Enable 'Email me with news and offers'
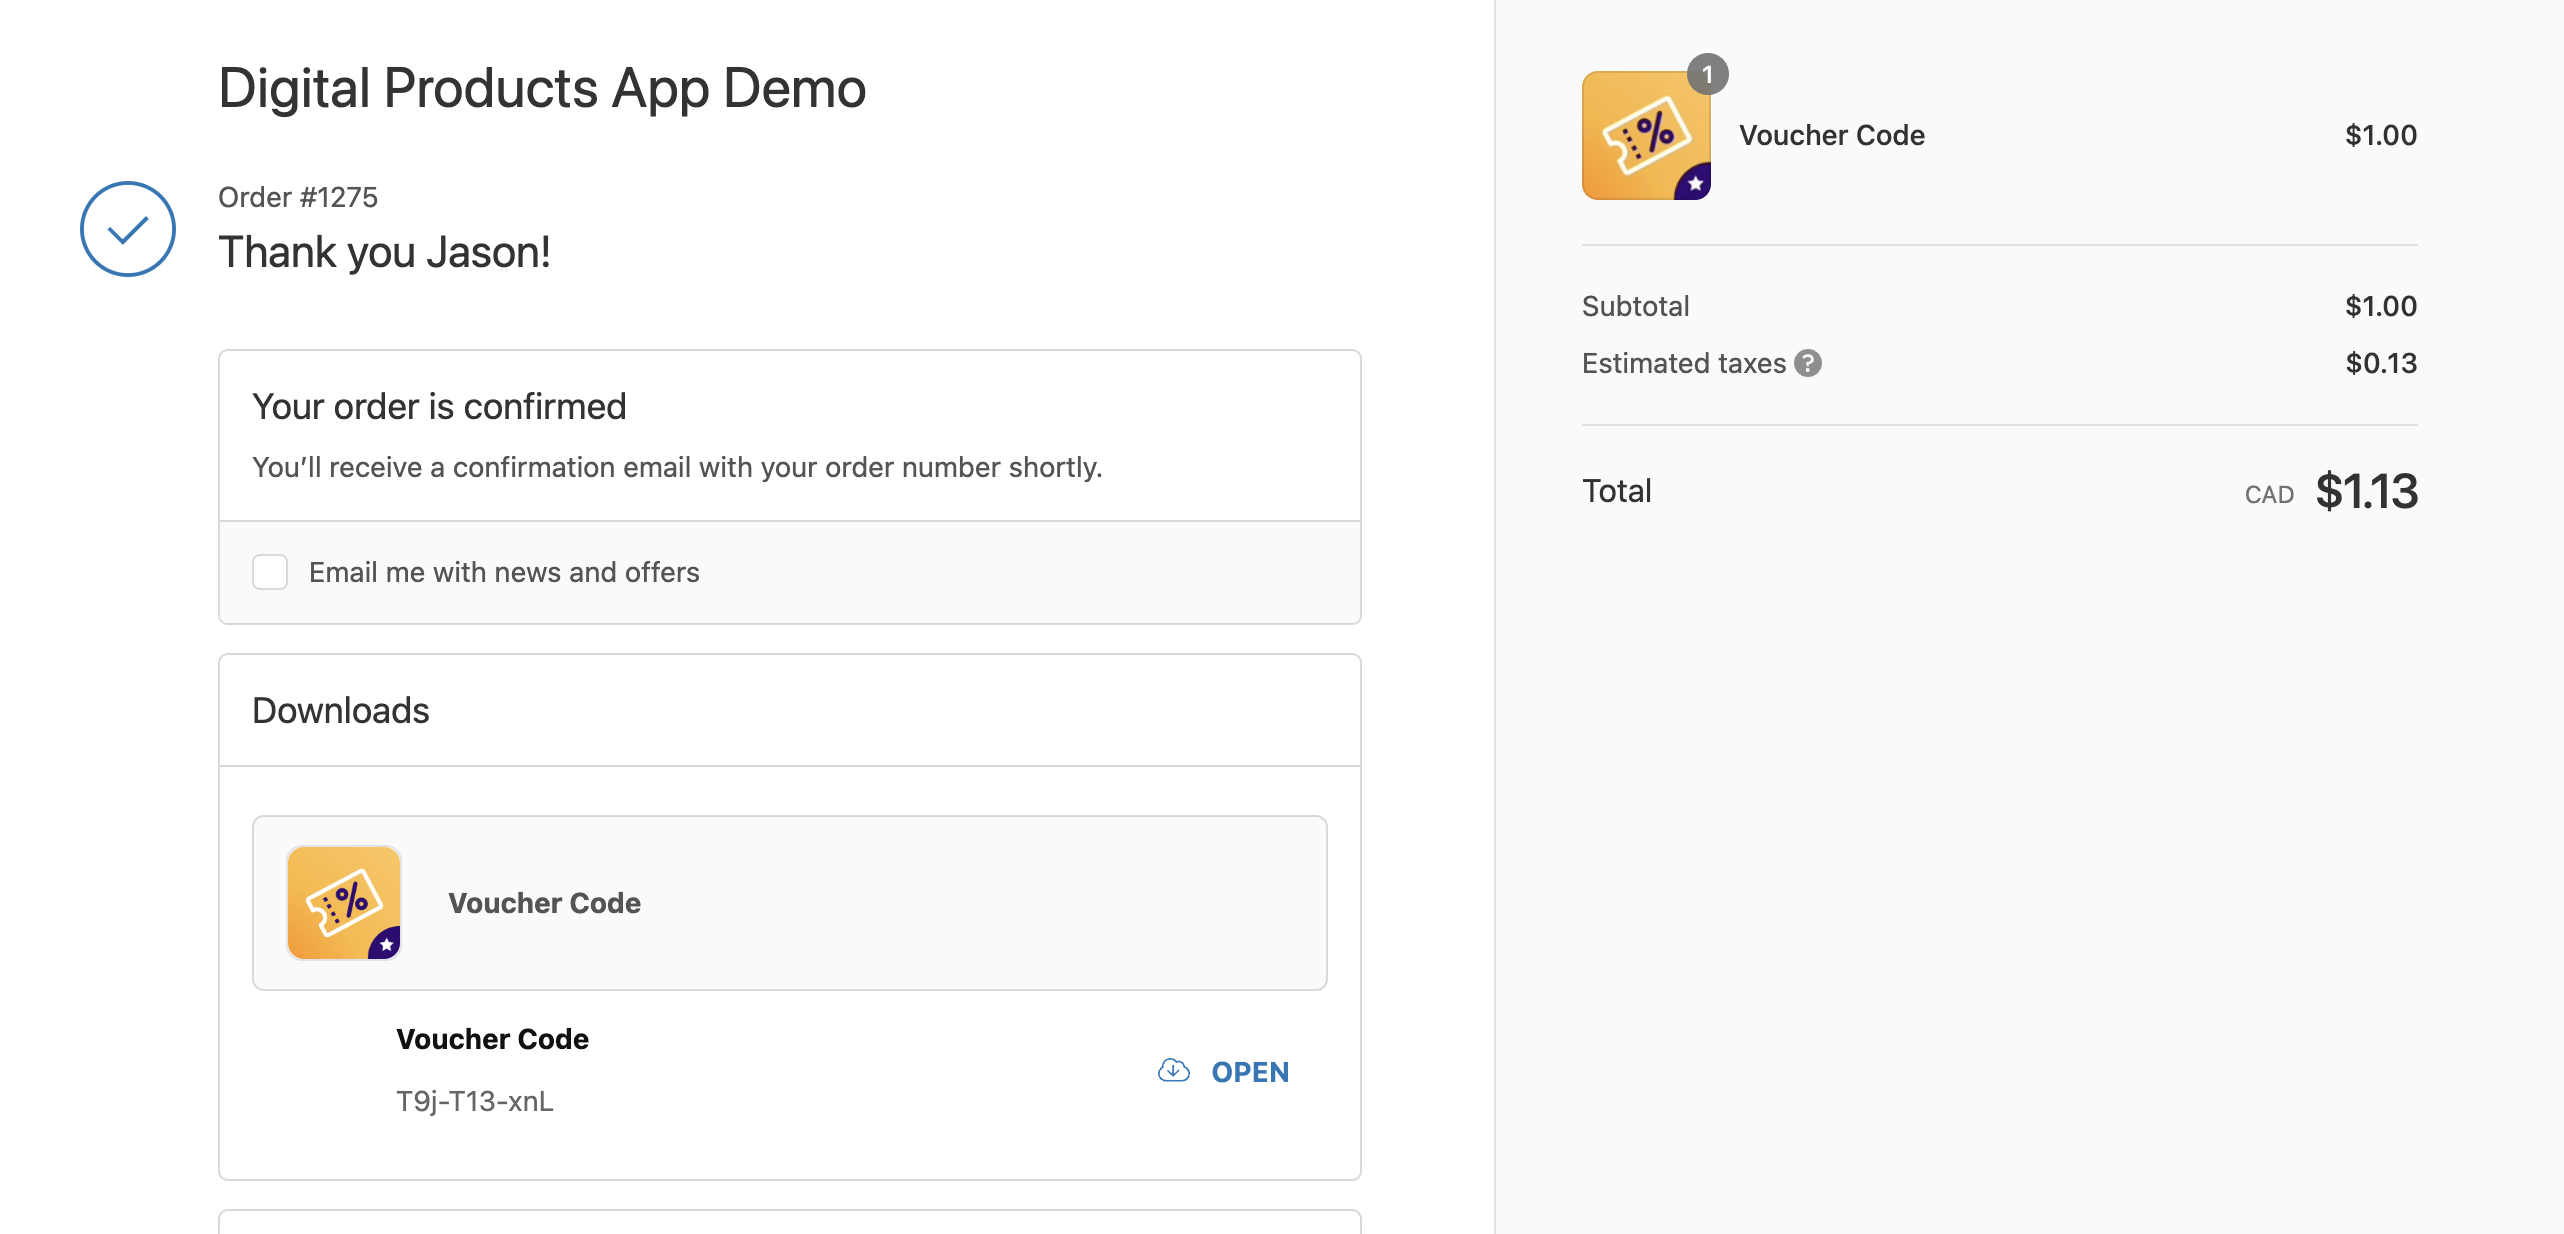This screenshot has width=2564, height=1234. 269,572
